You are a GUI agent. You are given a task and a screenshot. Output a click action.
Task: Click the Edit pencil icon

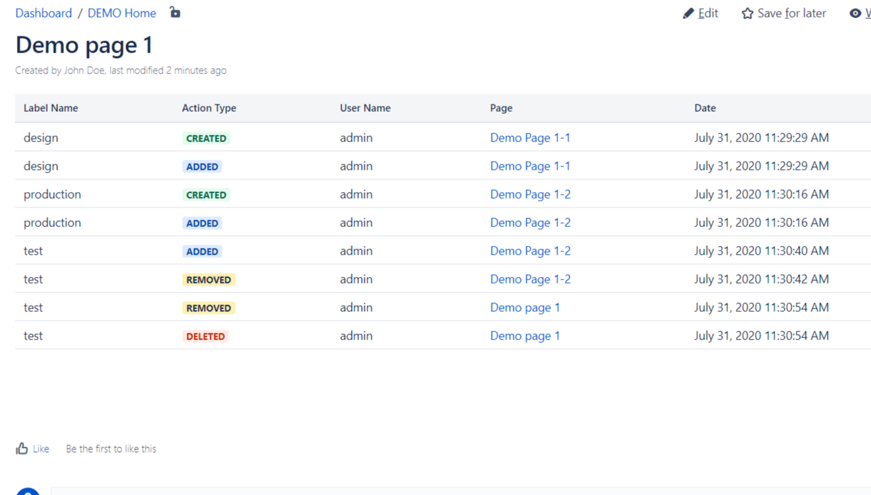(x=688, y=14)
